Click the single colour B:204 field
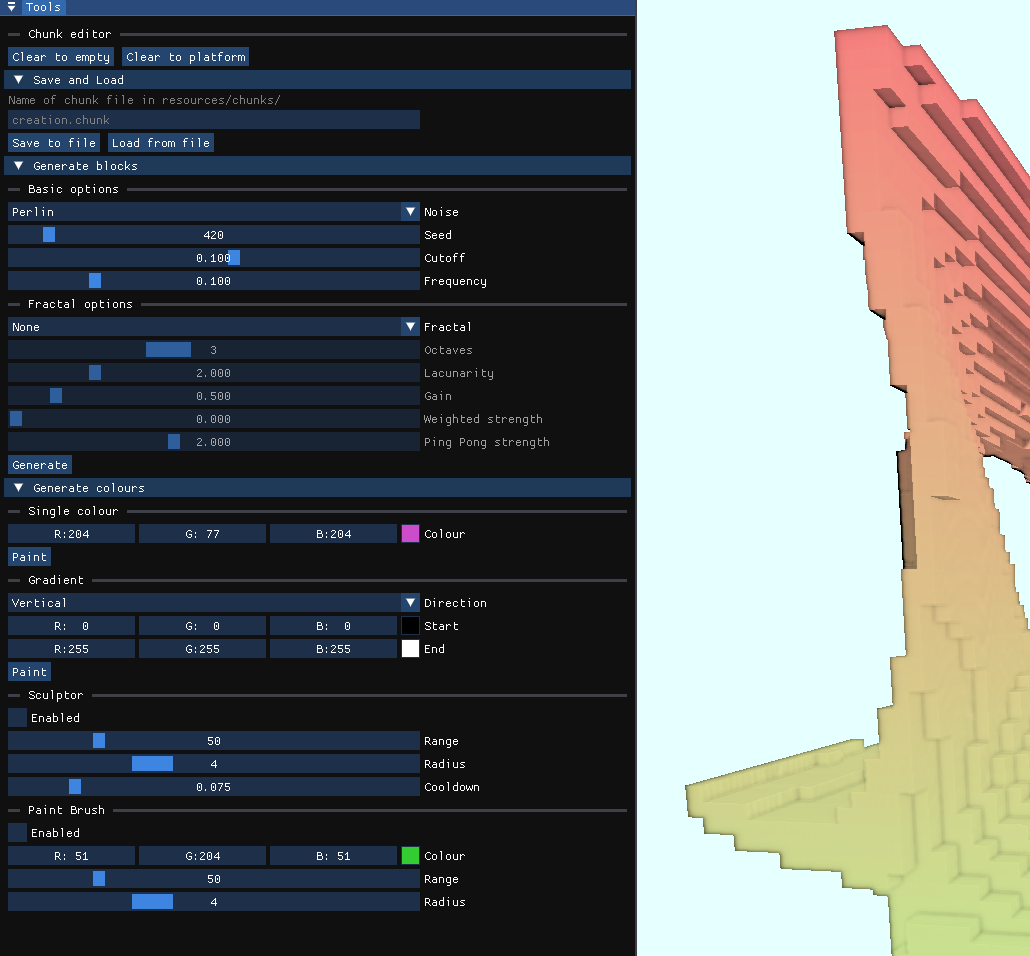 [334, 534]
